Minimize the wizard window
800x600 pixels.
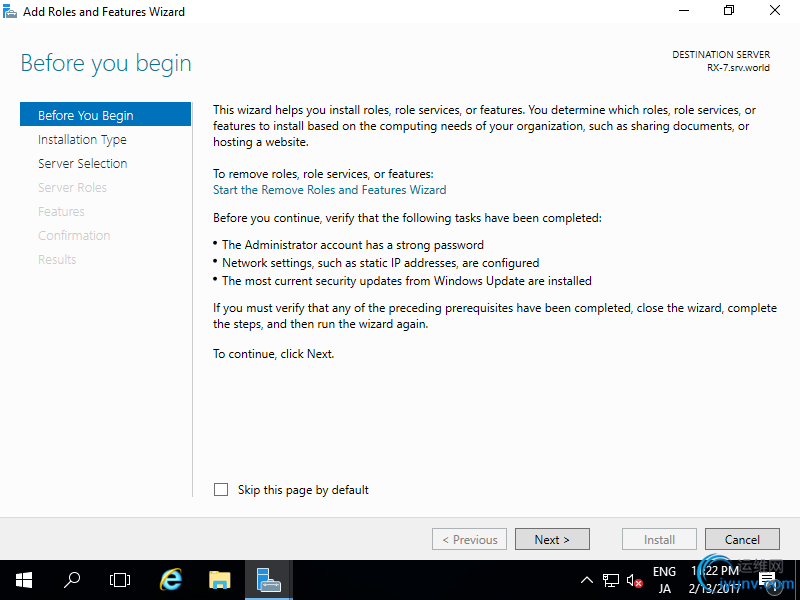pos(684,11)
